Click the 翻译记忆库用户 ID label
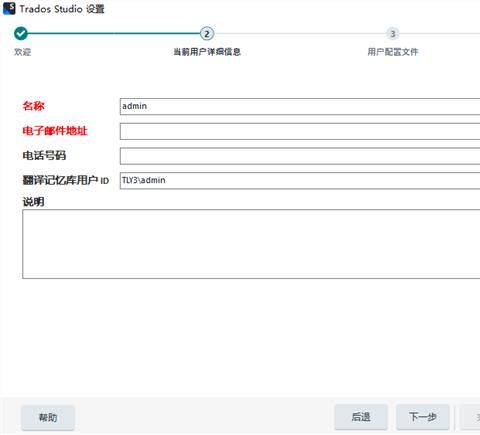 click(x=66, y=180)
